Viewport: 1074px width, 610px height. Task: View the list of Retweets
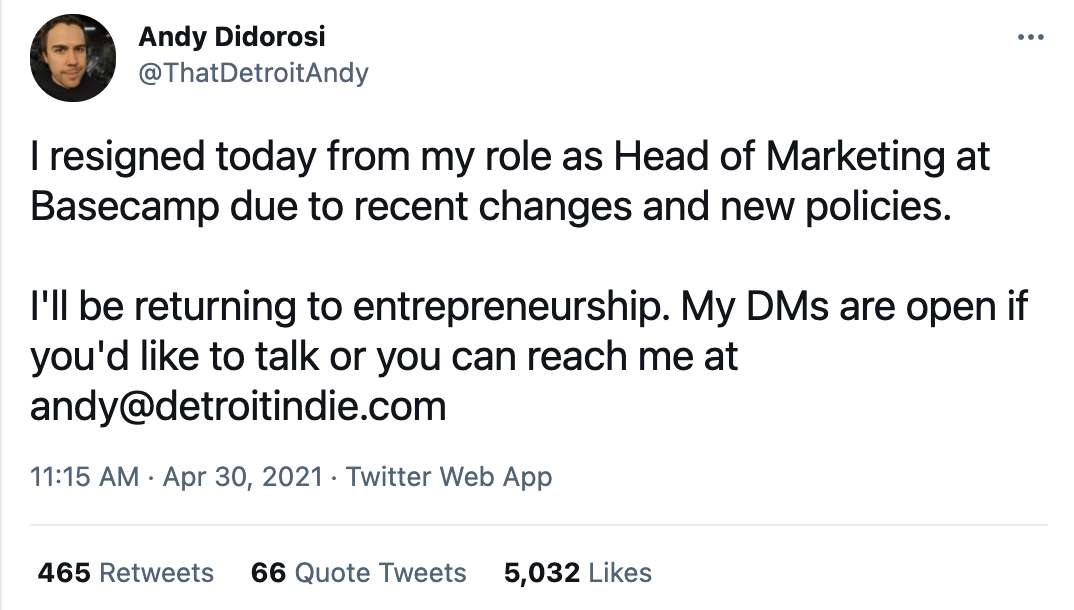157,573
